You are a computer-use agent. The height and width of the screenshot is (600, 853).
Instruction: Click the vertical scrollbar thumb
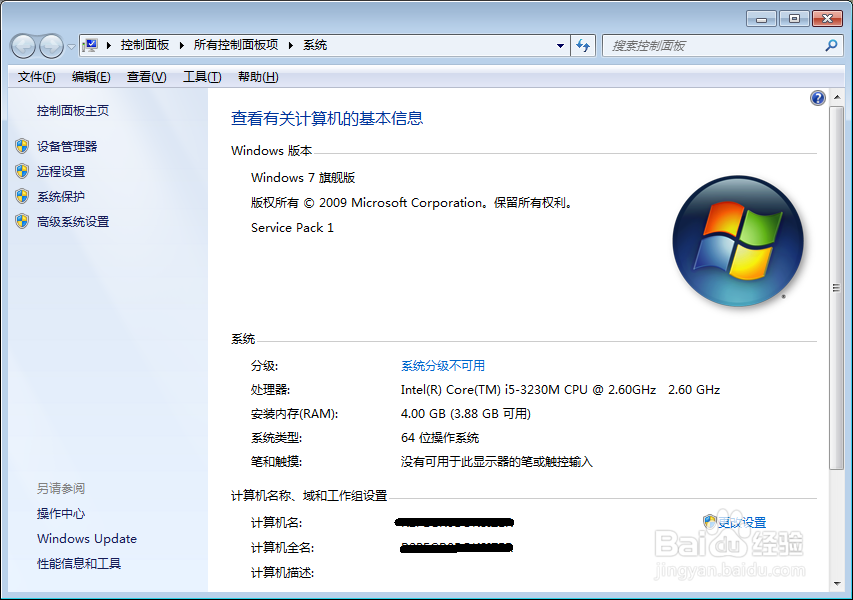pyautogui.click(x=837, y=288)
